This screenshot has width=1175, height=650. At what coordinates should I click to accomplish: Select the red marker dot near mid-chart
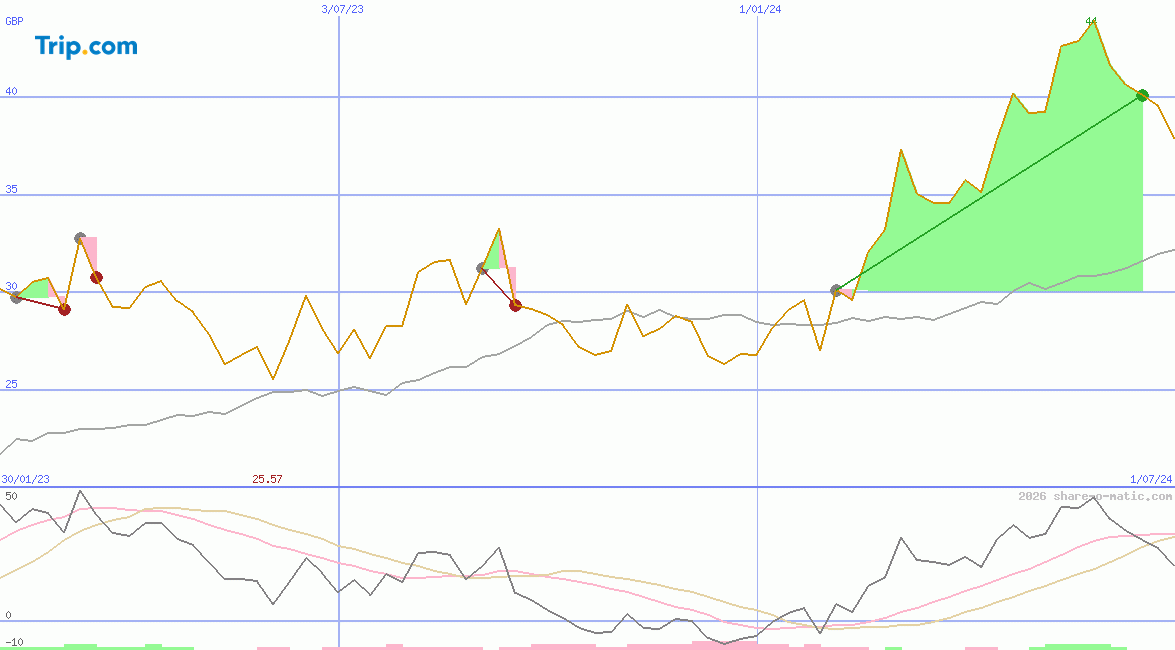point(515,305)
